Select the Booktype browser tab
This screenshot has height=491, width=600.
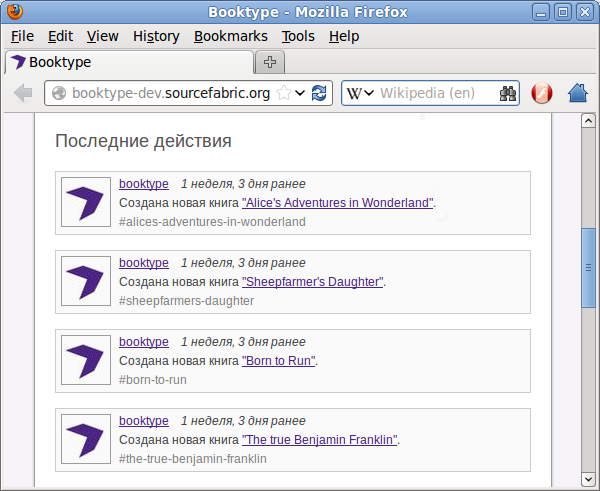click(129, 62)
